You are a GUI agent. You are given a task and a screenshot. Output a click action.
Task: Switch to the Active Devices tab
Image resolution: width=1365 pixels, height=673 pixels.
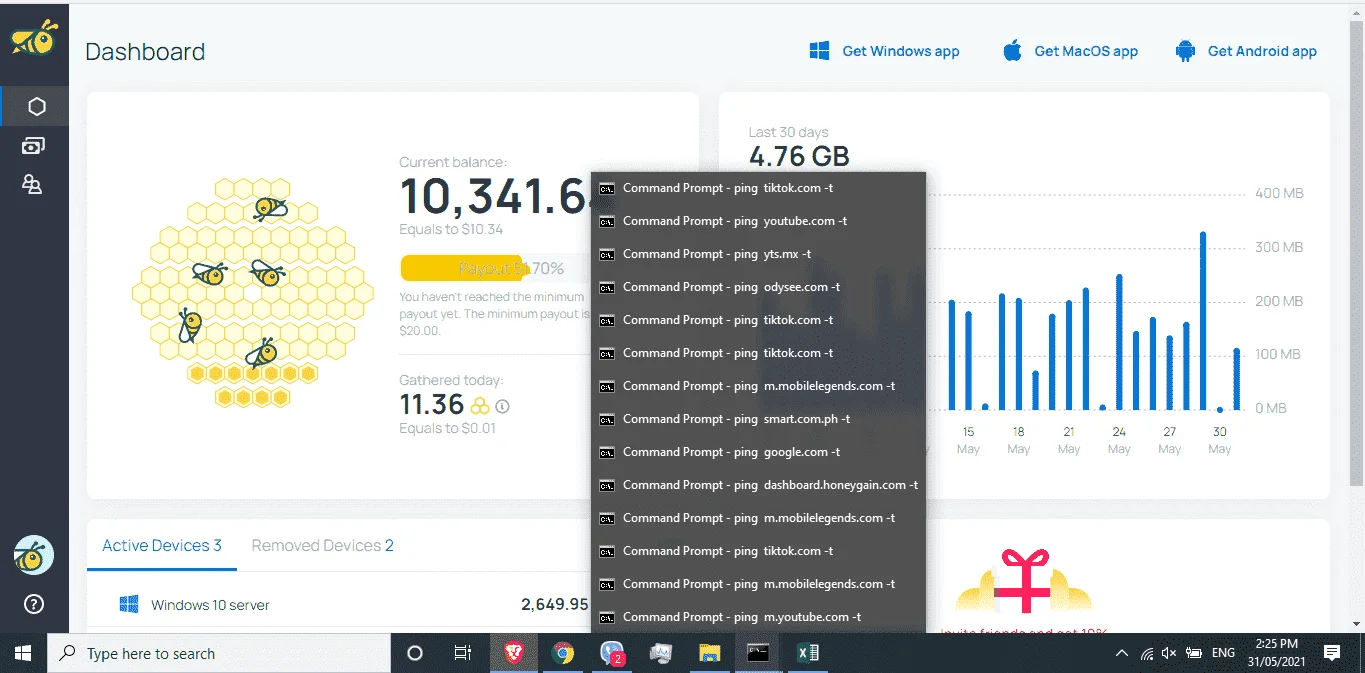coord(162,546)
